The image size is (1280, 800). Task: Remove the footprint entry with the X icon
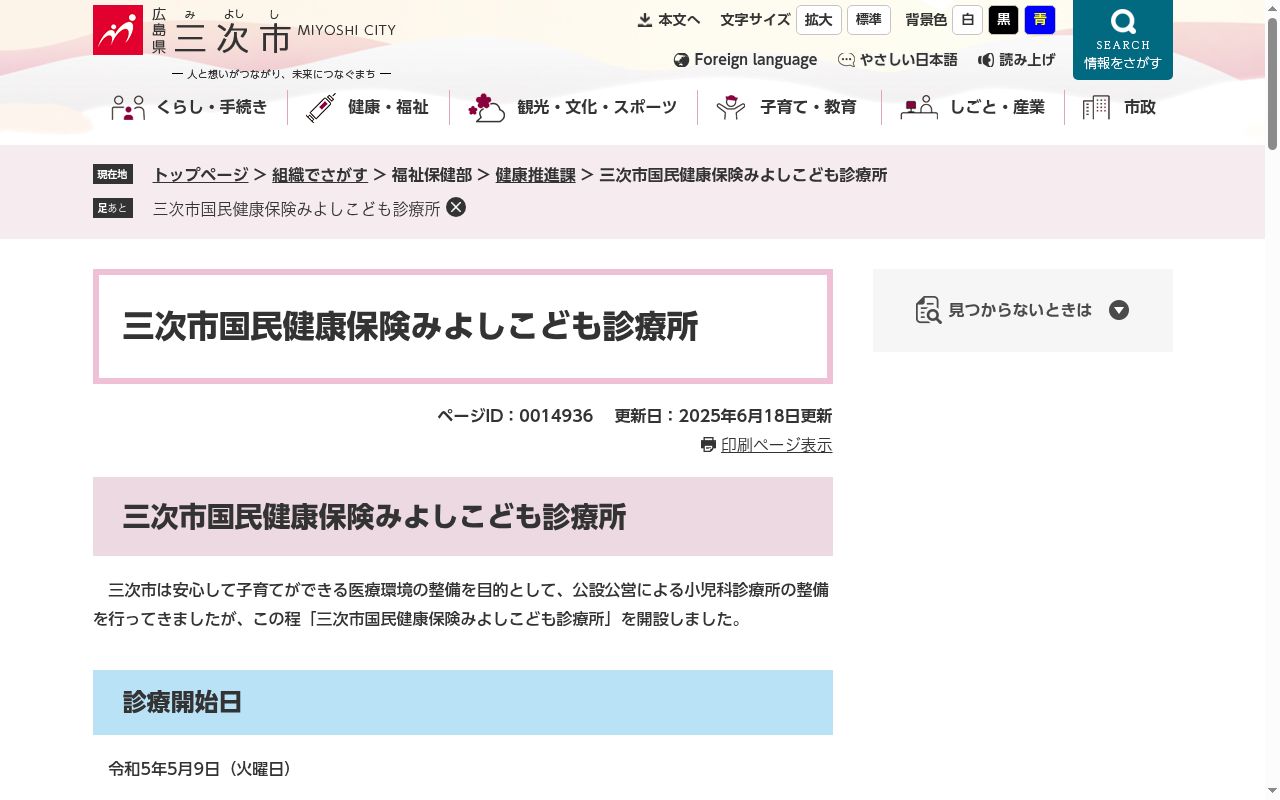point(456,207)
